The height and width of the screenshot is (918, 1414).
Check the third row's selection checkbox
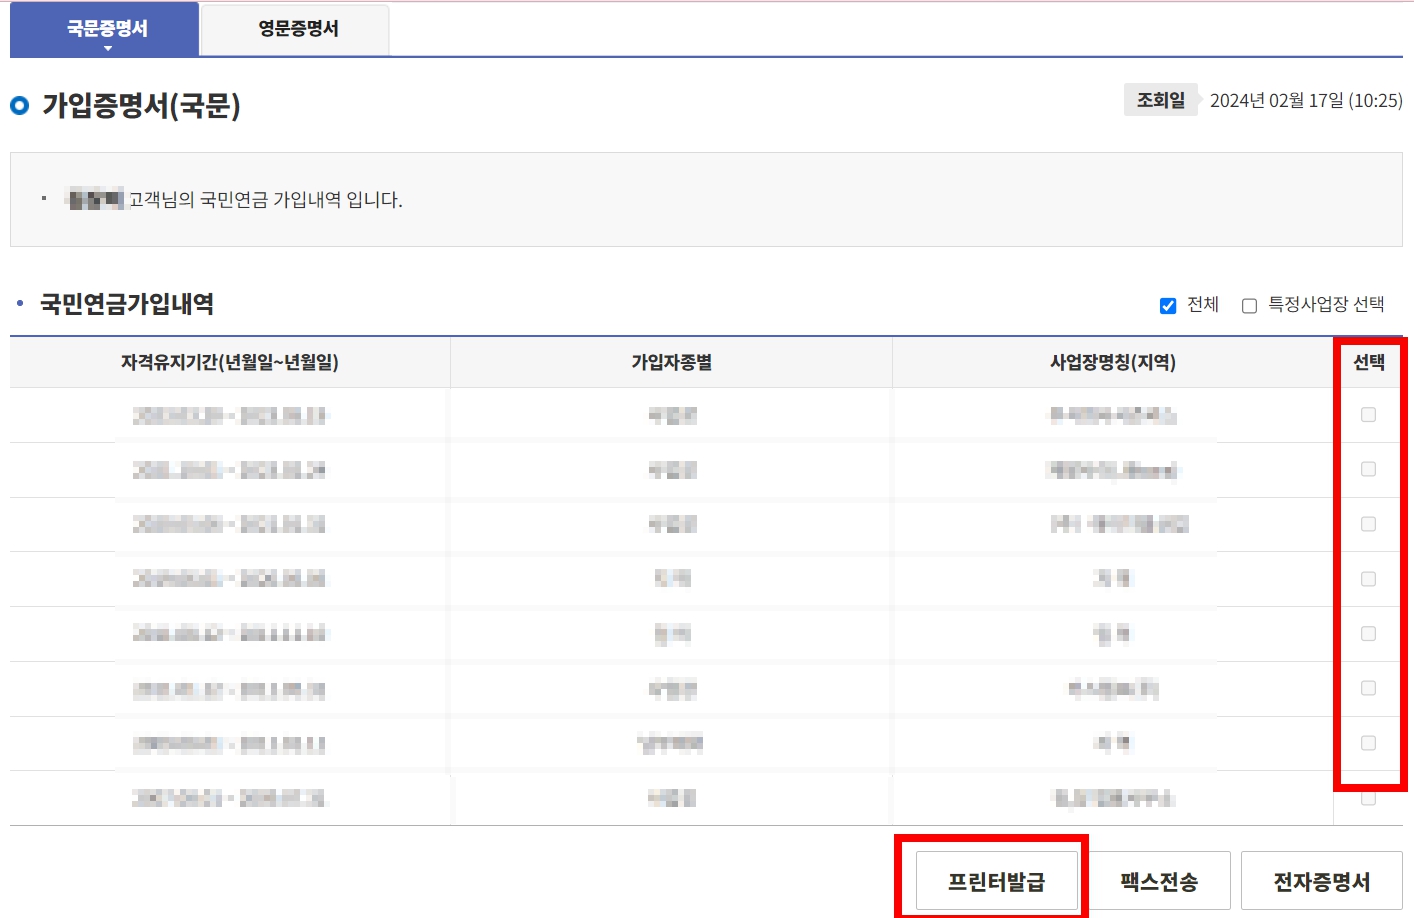(x=1368, y=525)
